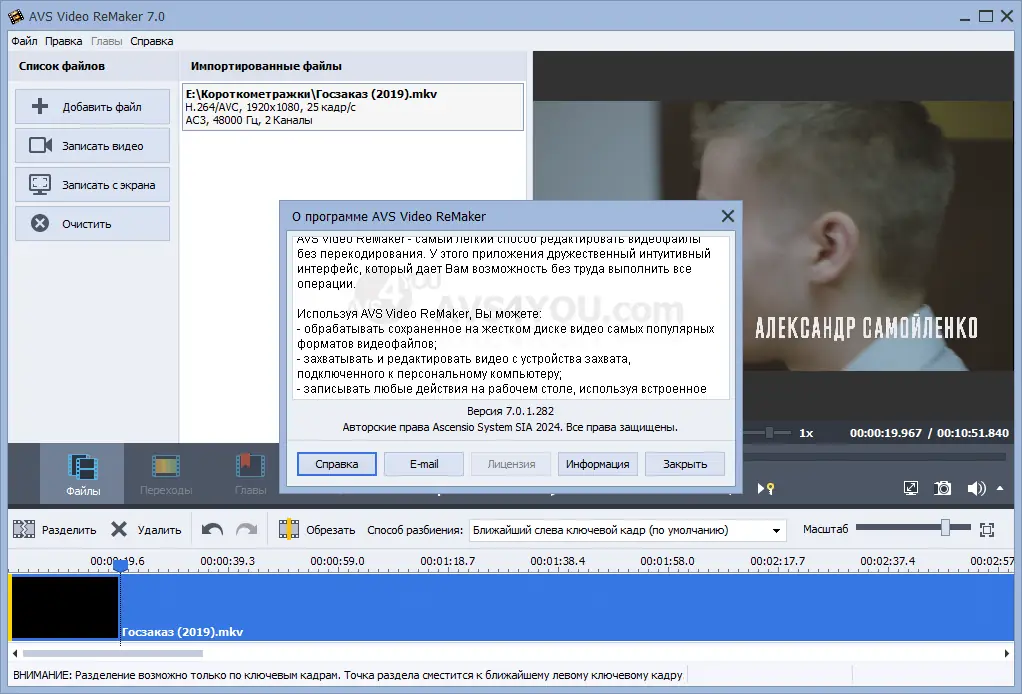Click the Разделить split icon
The height and width of the screenshot is (694, 1022).
(24, 529)
